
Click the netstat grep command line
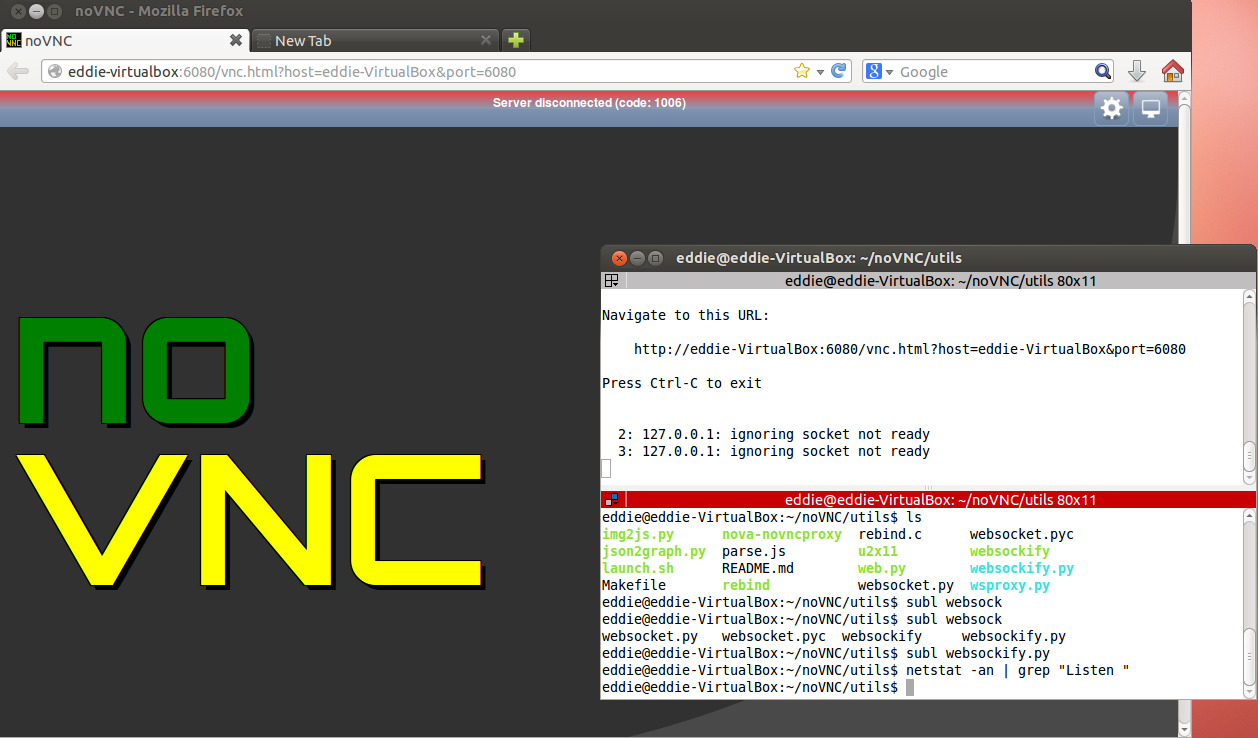(x=865, y=670)
